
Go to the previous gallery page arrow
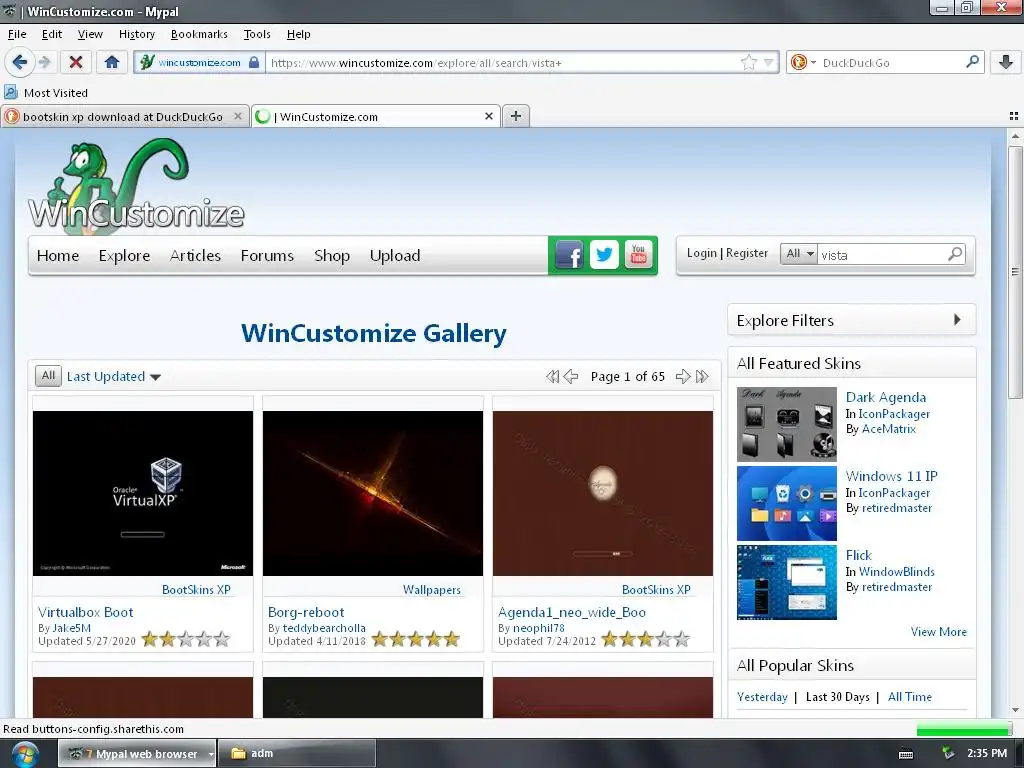tap(571, 376)
